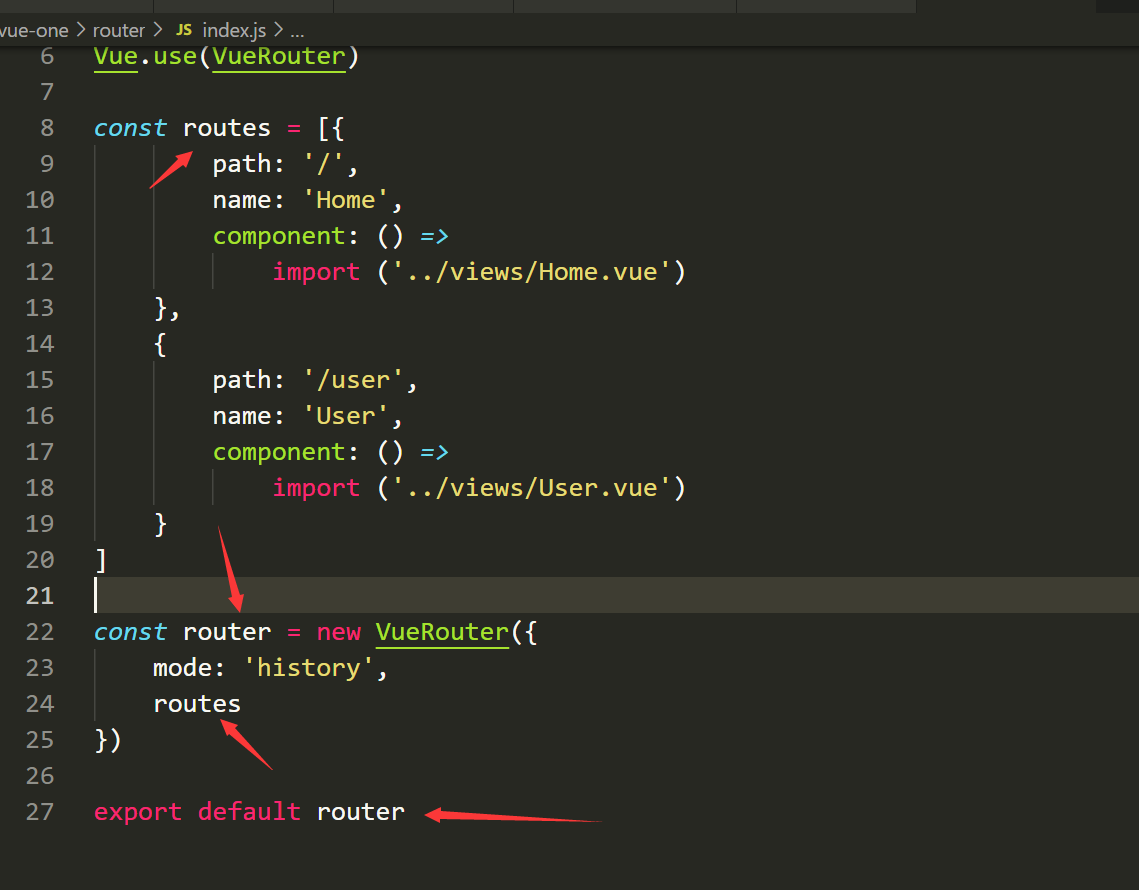This screenshot has height=890, width=1139.
Task: Click the 'default' keyword on line 27
Action: pyautogui.click(x=249, y=812)
